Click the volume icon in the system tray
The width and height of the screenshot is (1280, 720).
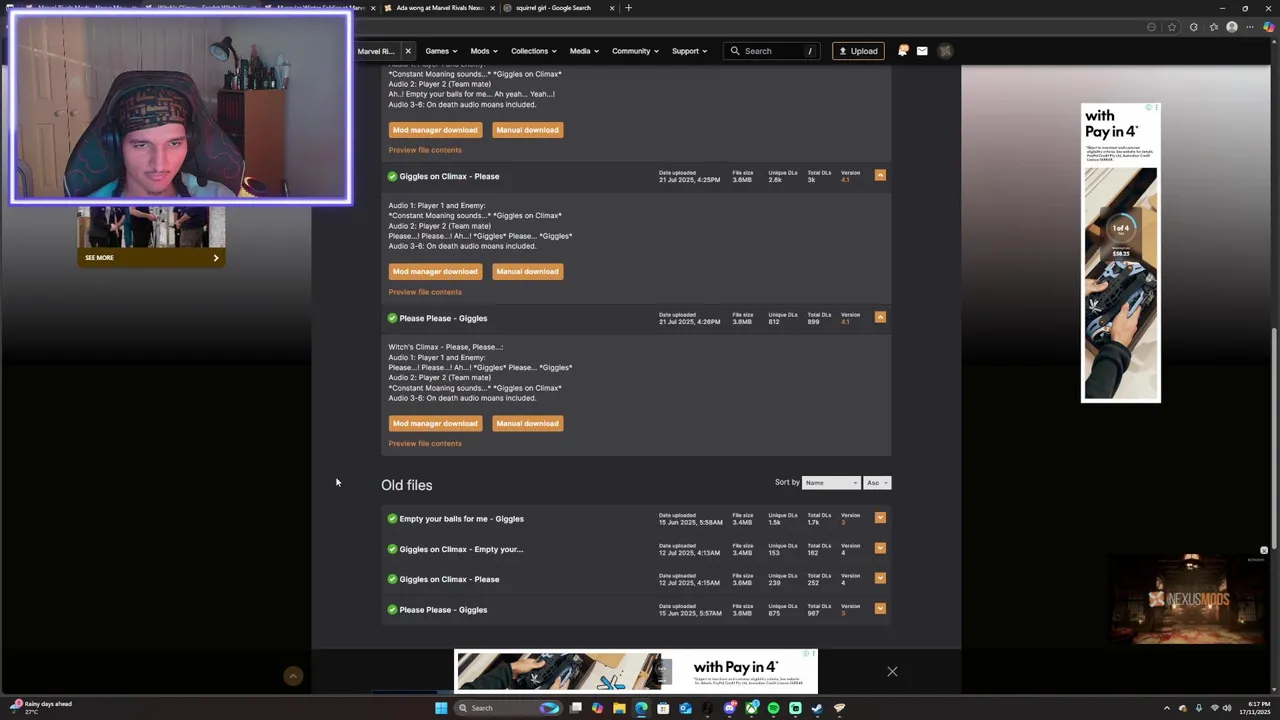[1226, 708]
